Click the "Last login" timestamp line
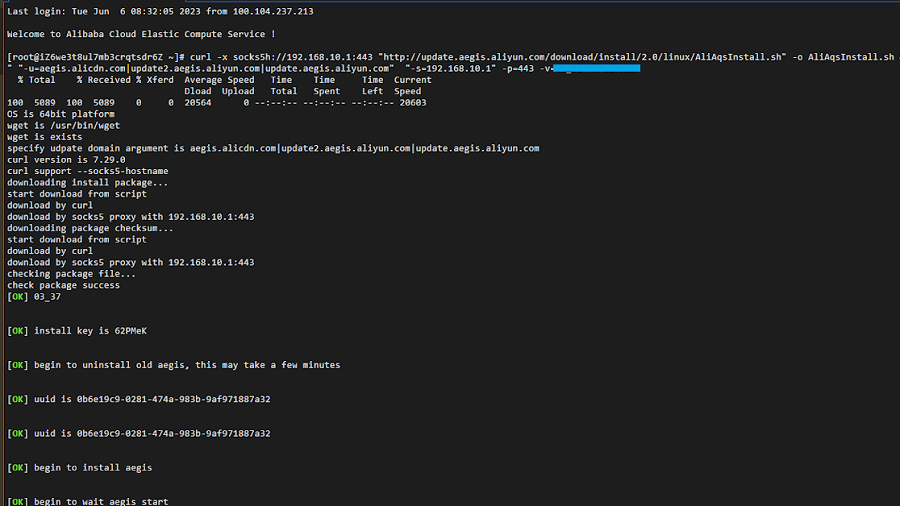The width and height of the screenshot is (900, 506). (160, 11)
